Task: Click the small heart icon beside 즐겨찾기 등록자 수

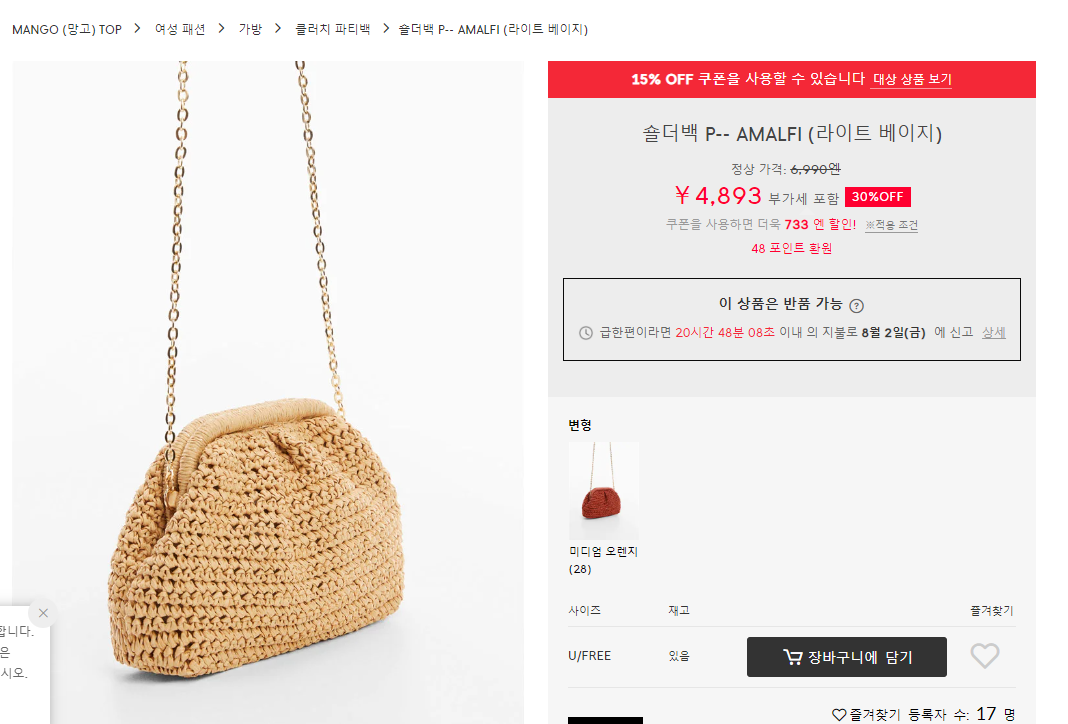Action: click(839, 714)
